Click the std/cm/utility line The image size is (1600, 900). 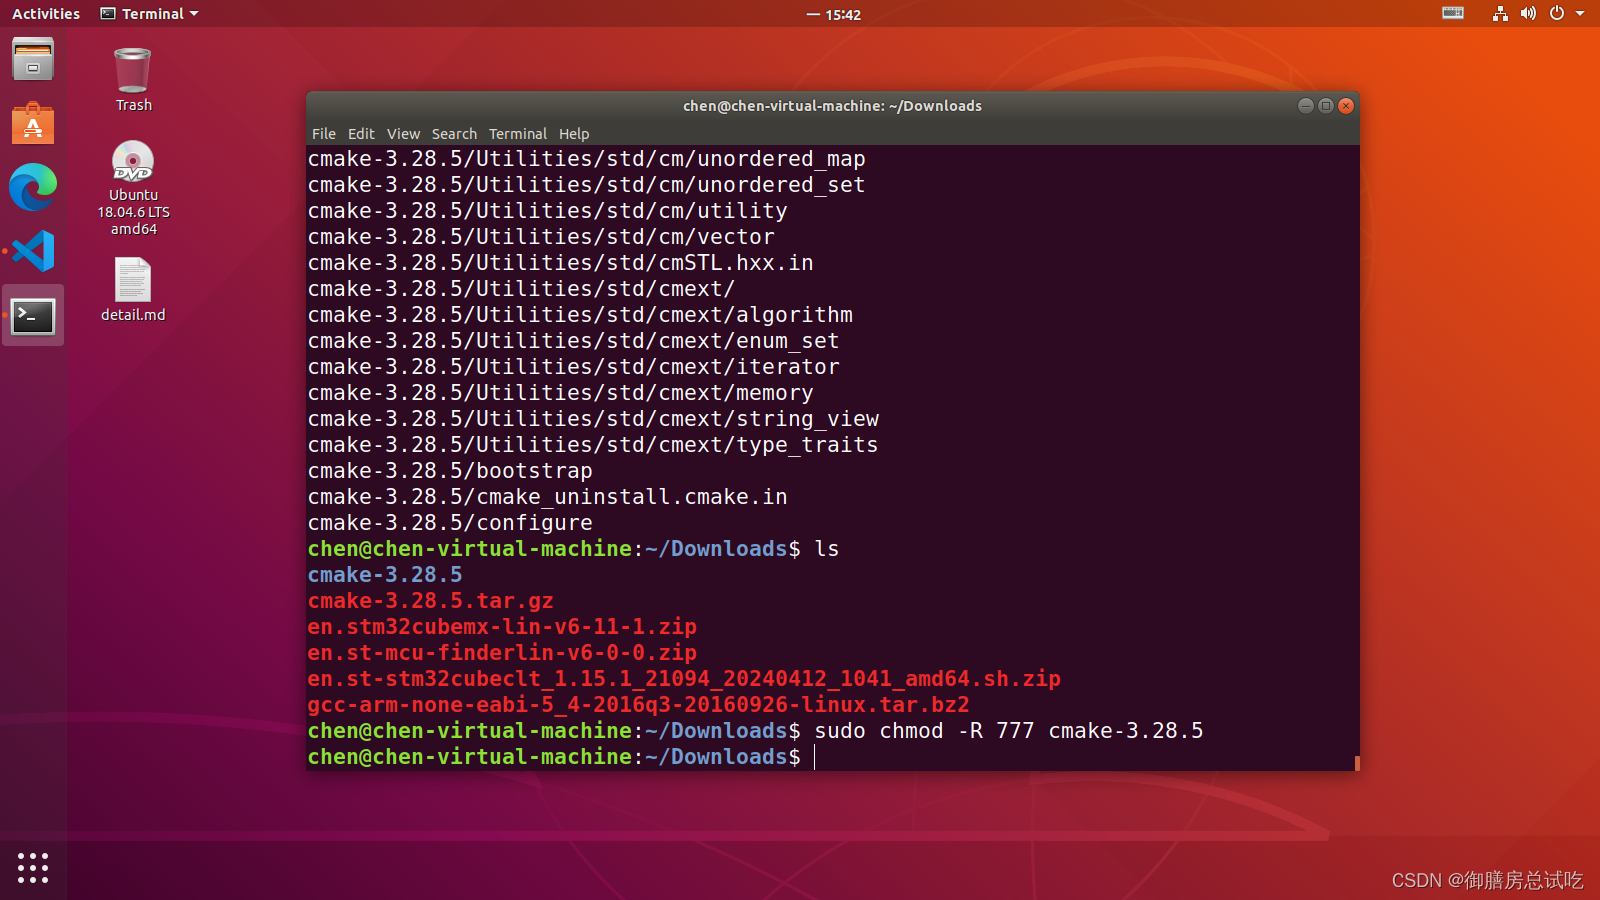point(548,211)
